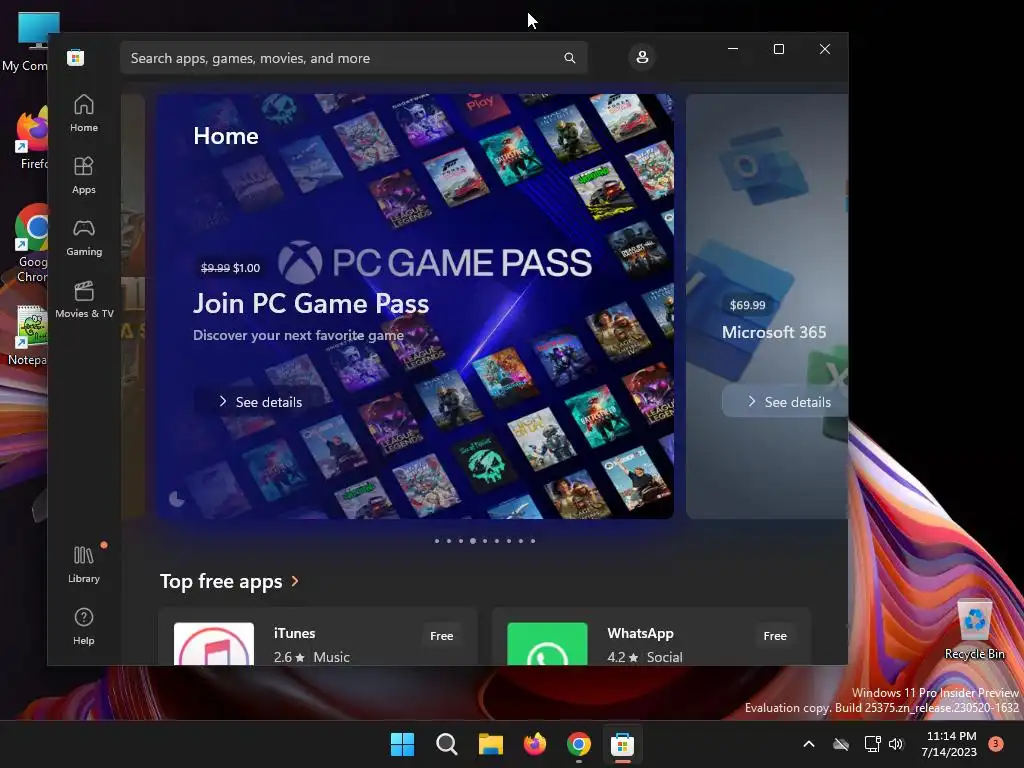
Task: Open Help in the sidebar
Action: [x=84, y=627]
